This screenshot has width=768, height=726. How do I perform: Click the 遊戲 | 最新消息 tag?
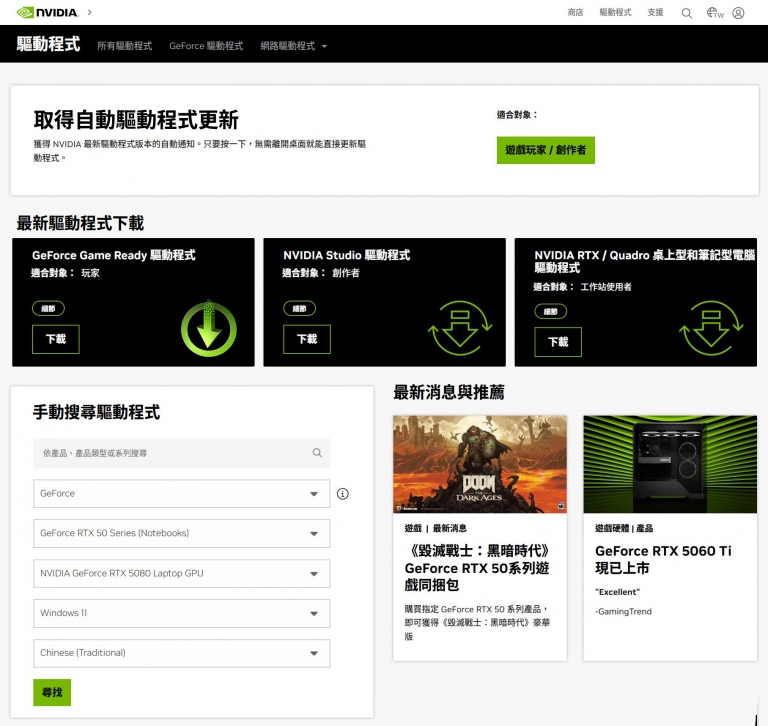pos(435,528)
